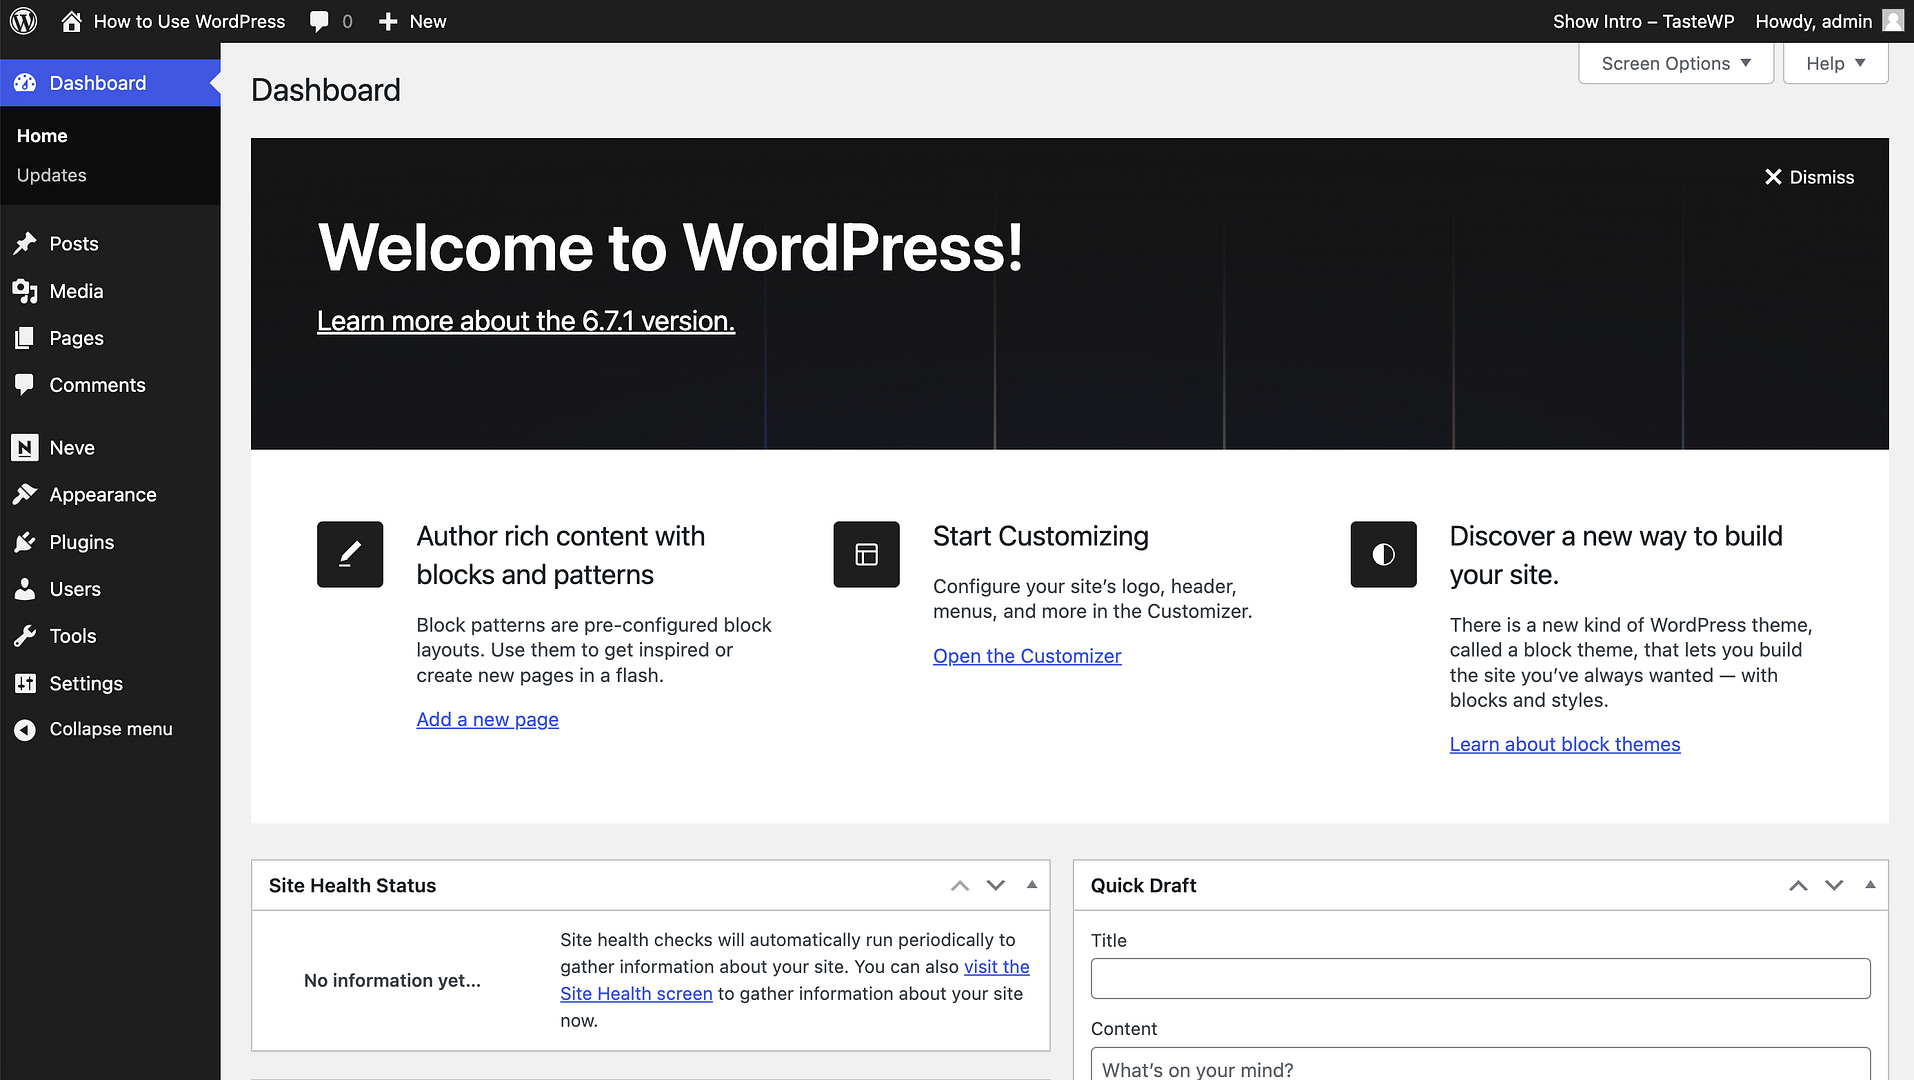This screenshot has height=1080, width=1914.
Task: Open the Comments speech bubble icon
Action: (x=26, y=385)
